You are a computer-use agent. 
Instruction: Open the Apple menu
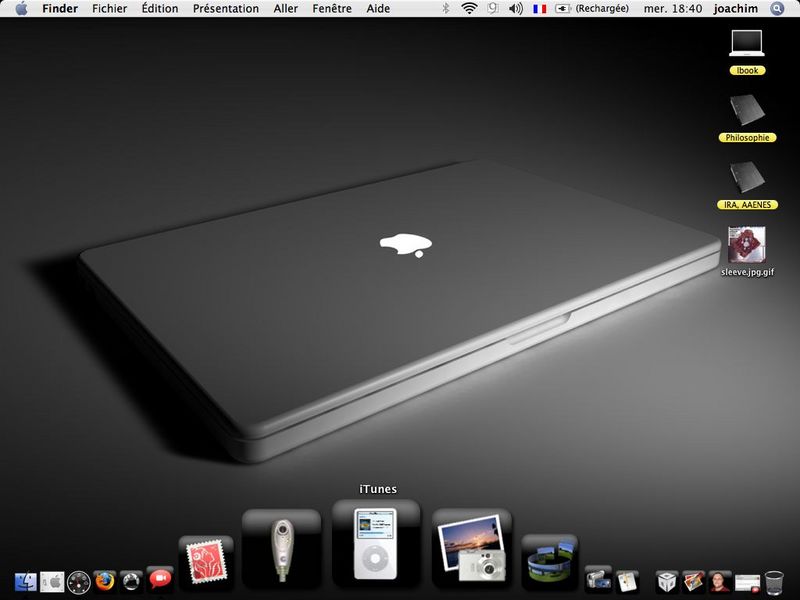21,8
